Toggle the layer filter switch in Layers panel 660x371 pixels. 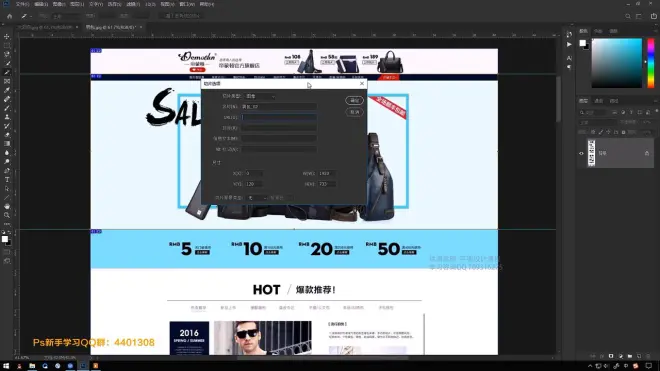click(x=656, y=112)
